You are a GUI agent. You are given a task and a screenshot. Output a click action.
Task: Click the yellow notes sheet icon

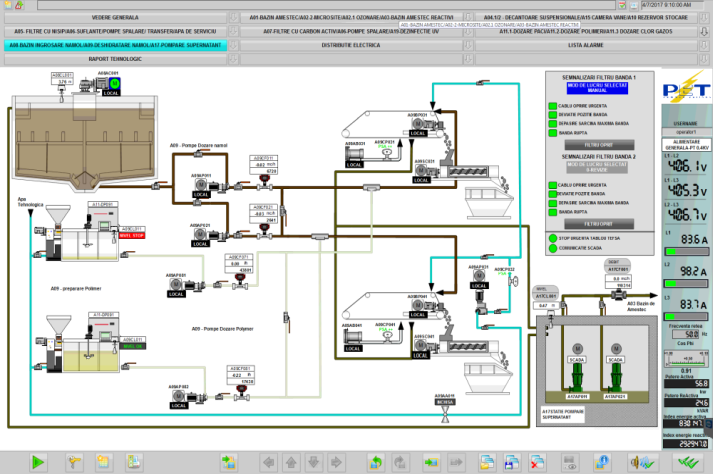[103, 463]
